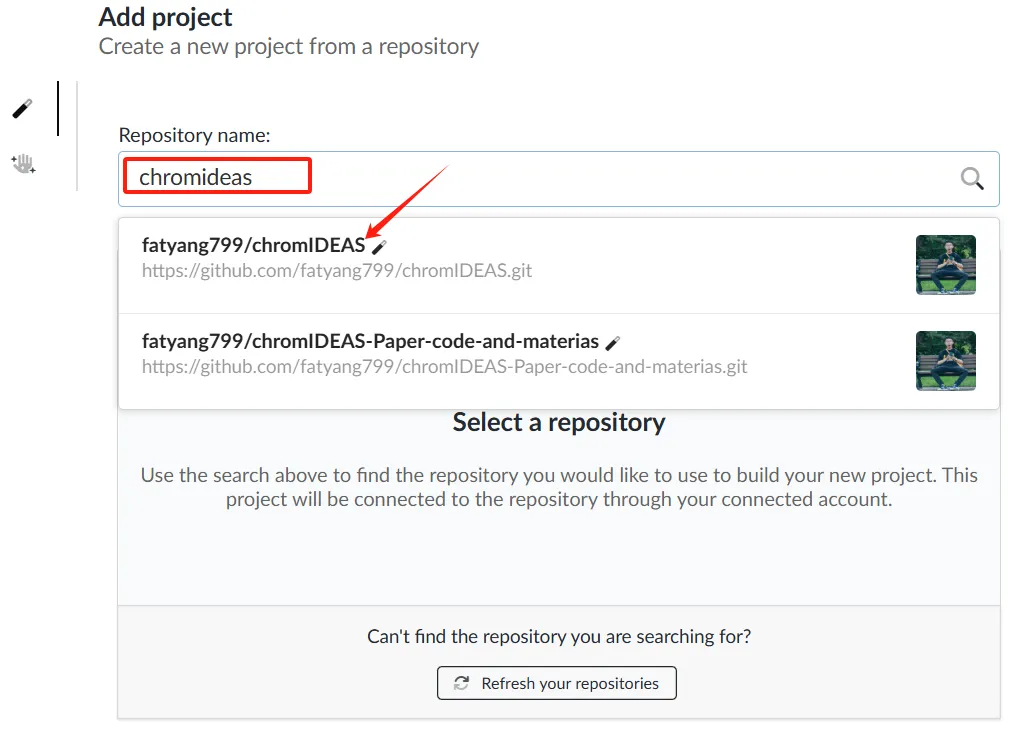This screenshot has height=732, width=1009.
Task: Click wand icon next to fatyang799/chromIDEAS
Action: tap(379, 247)
